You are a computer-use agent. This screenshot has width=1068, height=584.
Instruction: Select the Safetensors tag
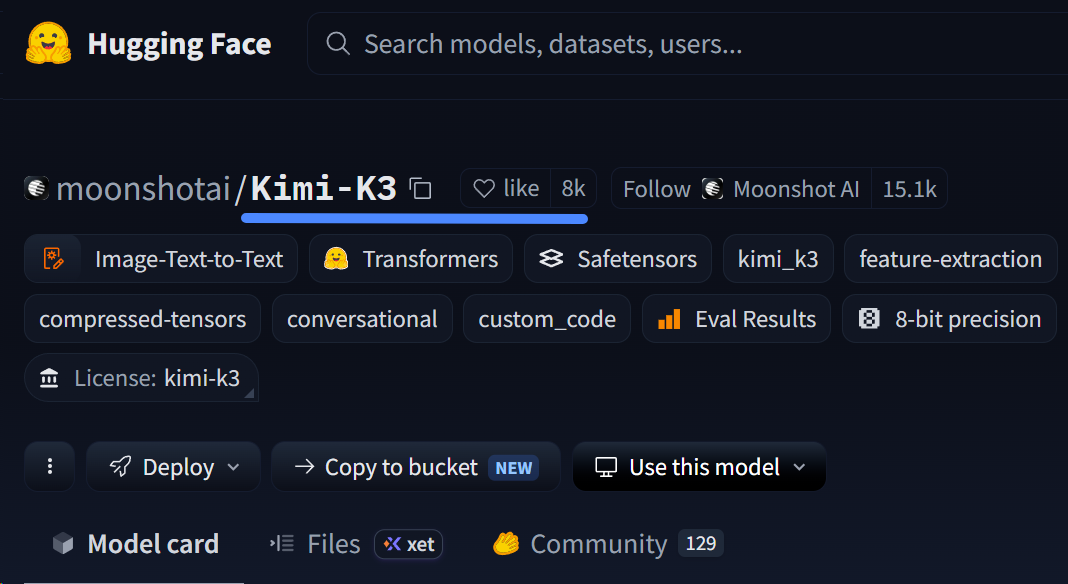pyautogui.click(x=618, y=259)
